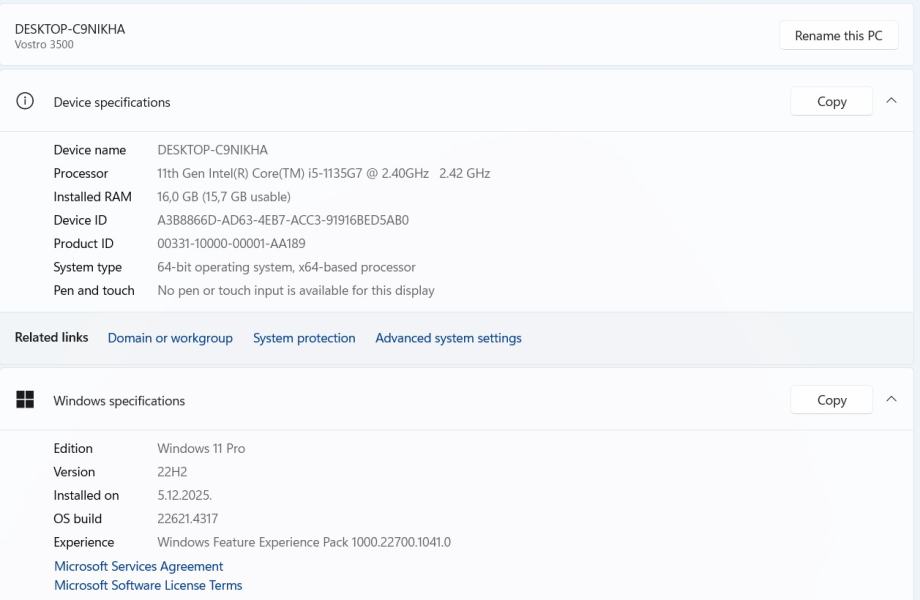Click the OS build number 22621.4317
920x600 pixels.
click(x=187, y=518)
